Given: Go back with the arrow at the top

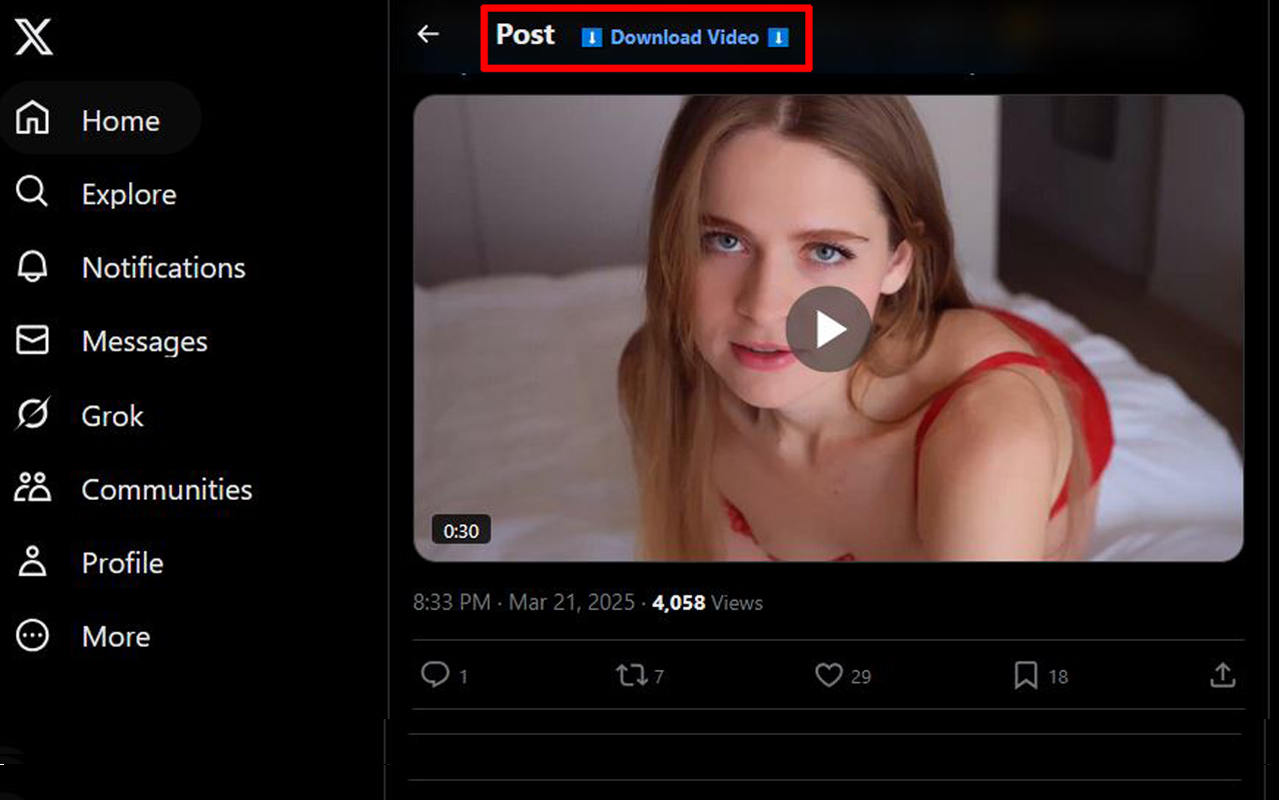Looking at the screenshot, I should 428,34.
